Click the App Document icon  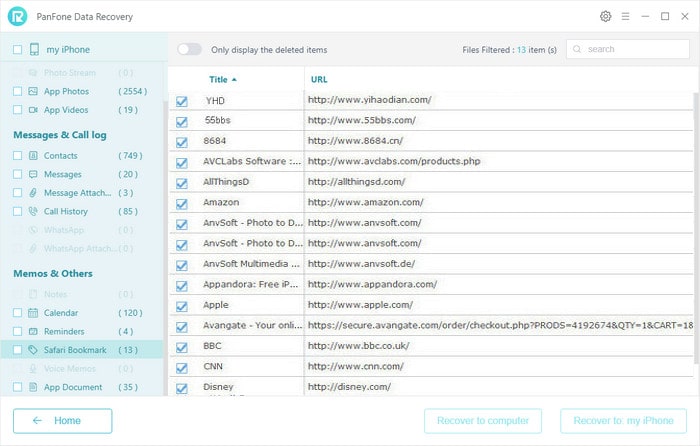pos(33,387)
